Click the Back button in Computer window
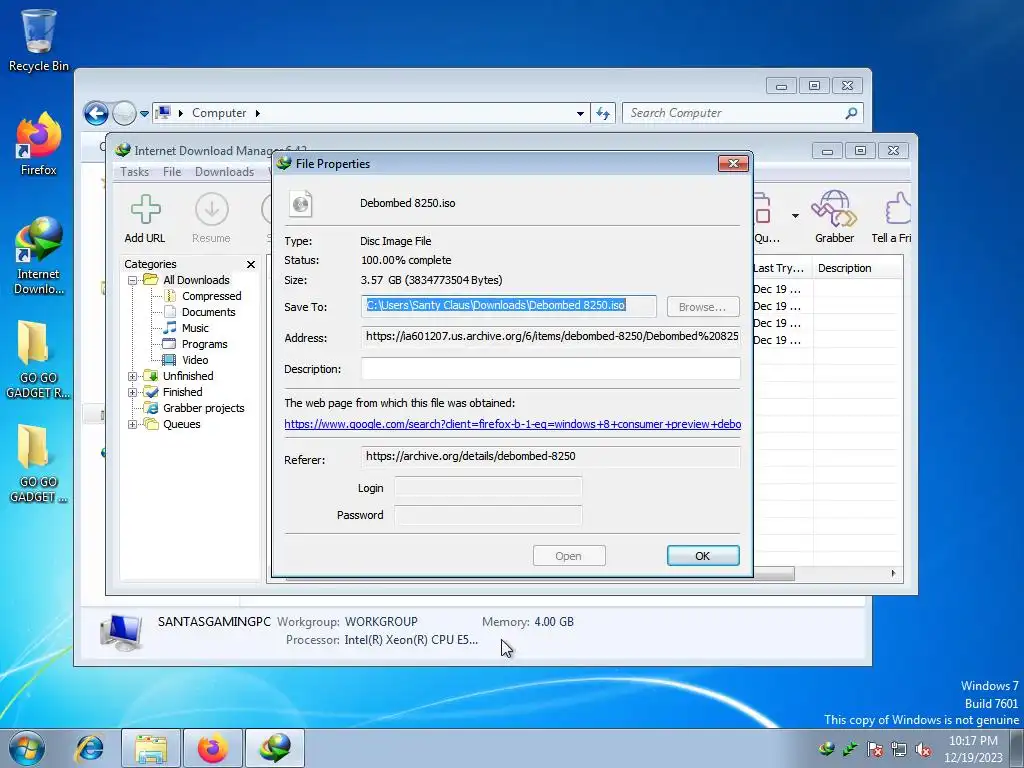Screen dimensions: 1024x768 (x=96, y=114)
